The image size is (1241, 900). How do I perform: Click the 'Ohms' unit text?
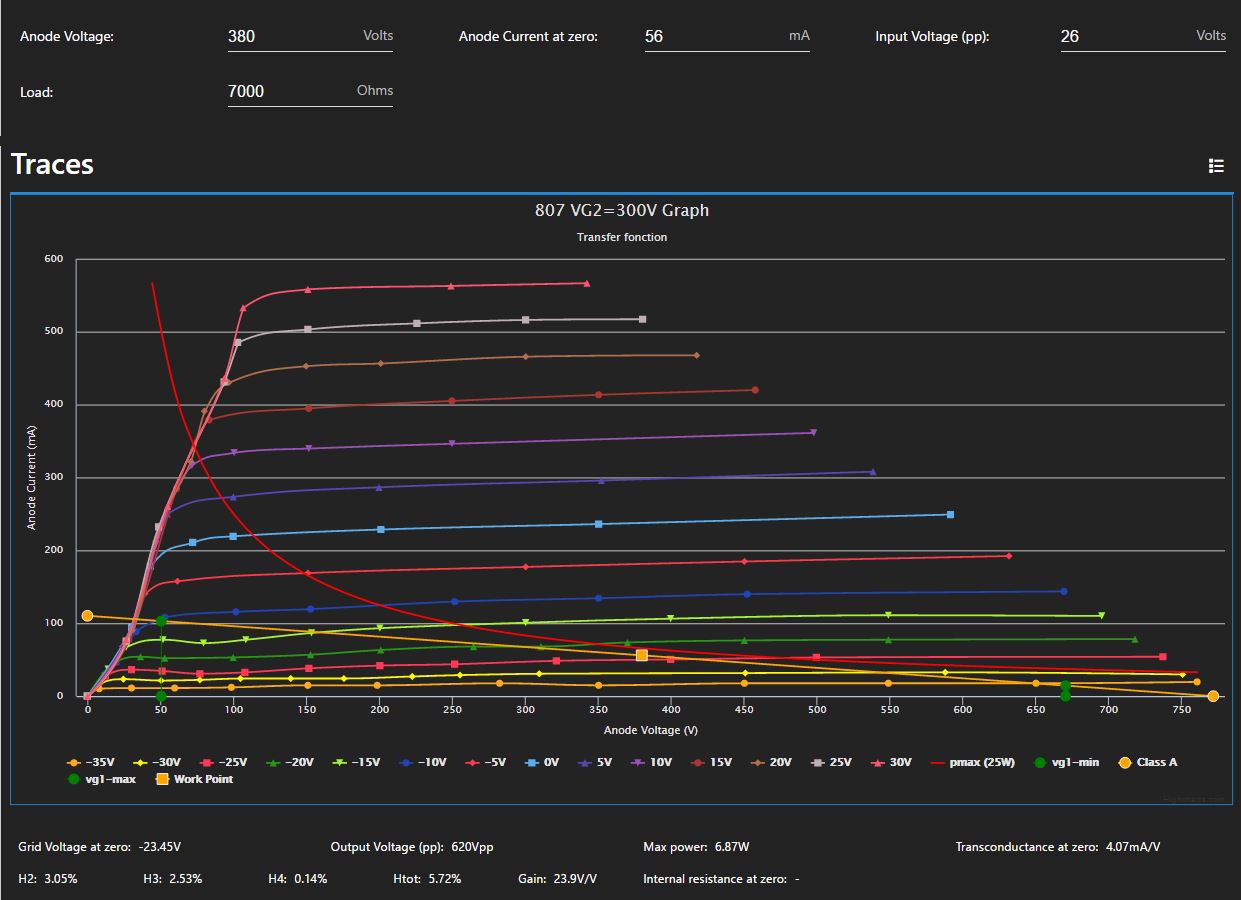coord(375,90)
